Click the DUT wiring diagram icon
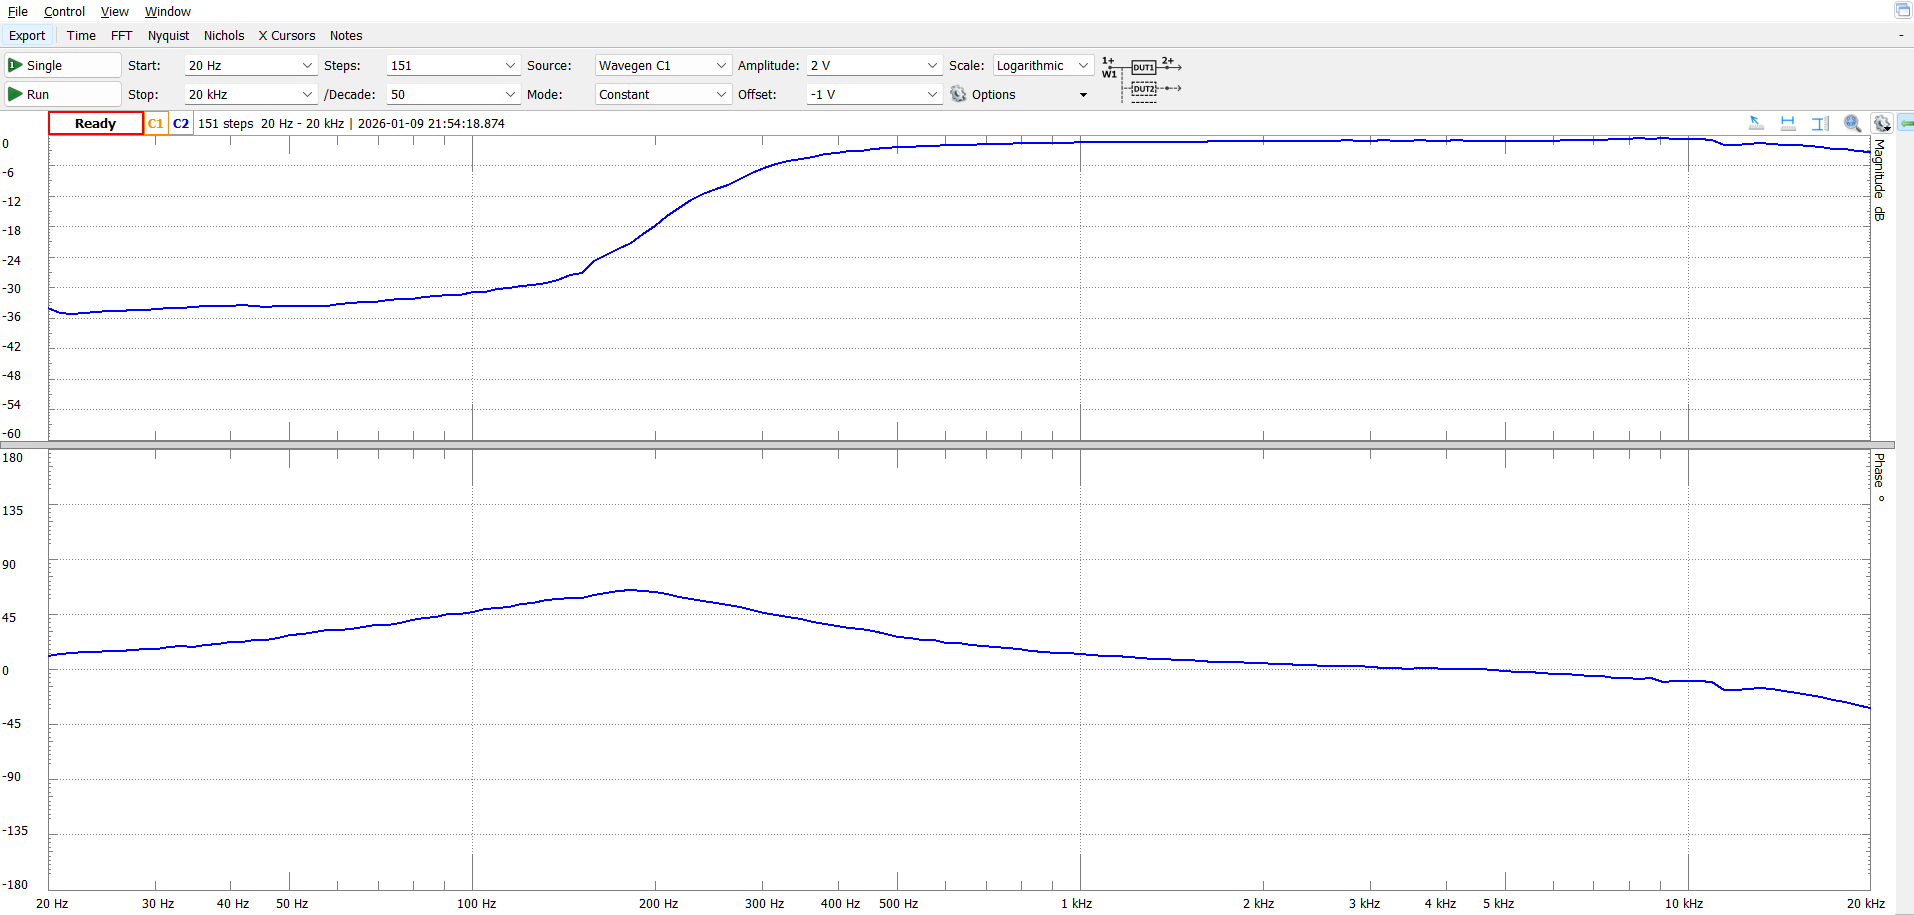Screen dimensions: 1914x915 [1142, 78]
